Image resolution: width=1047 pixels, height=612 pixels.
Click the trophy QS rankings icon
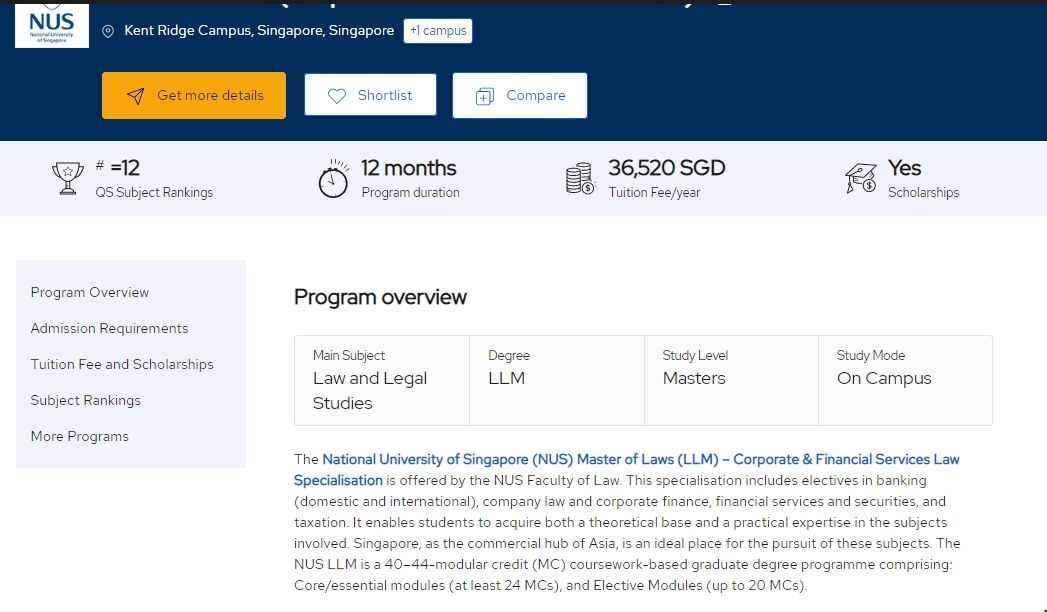pos(67,179)
